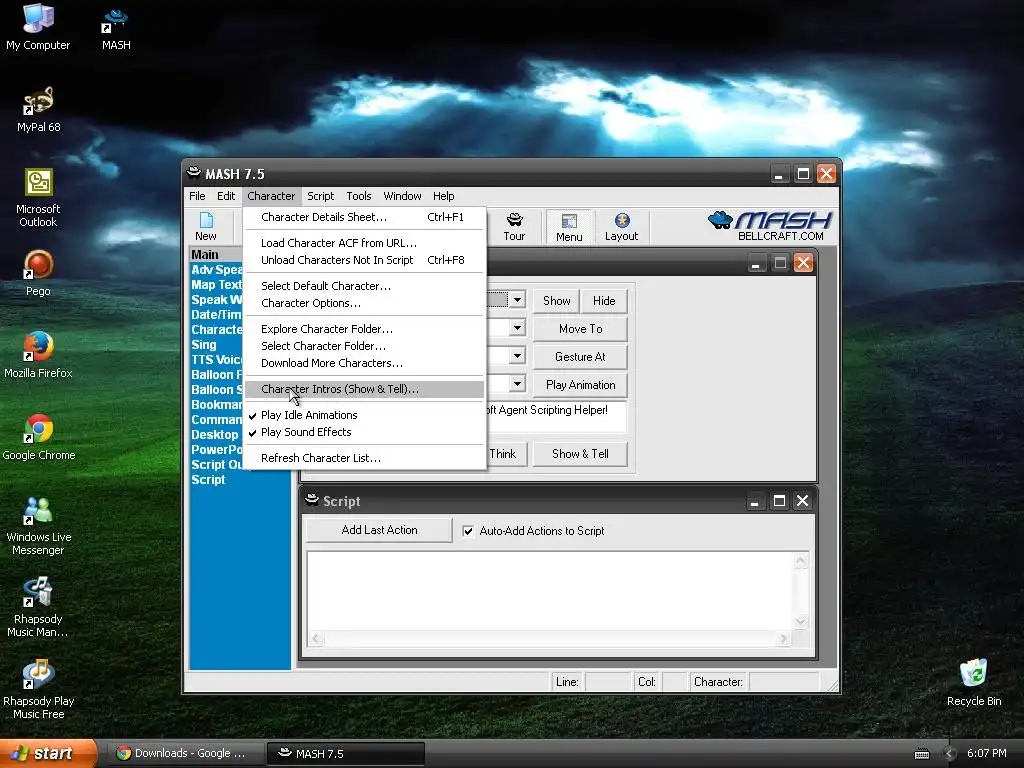The height and width of the screenshot is (768, 1024).
Task: Click the speech text input field
Action: click(x=556, y=416)
